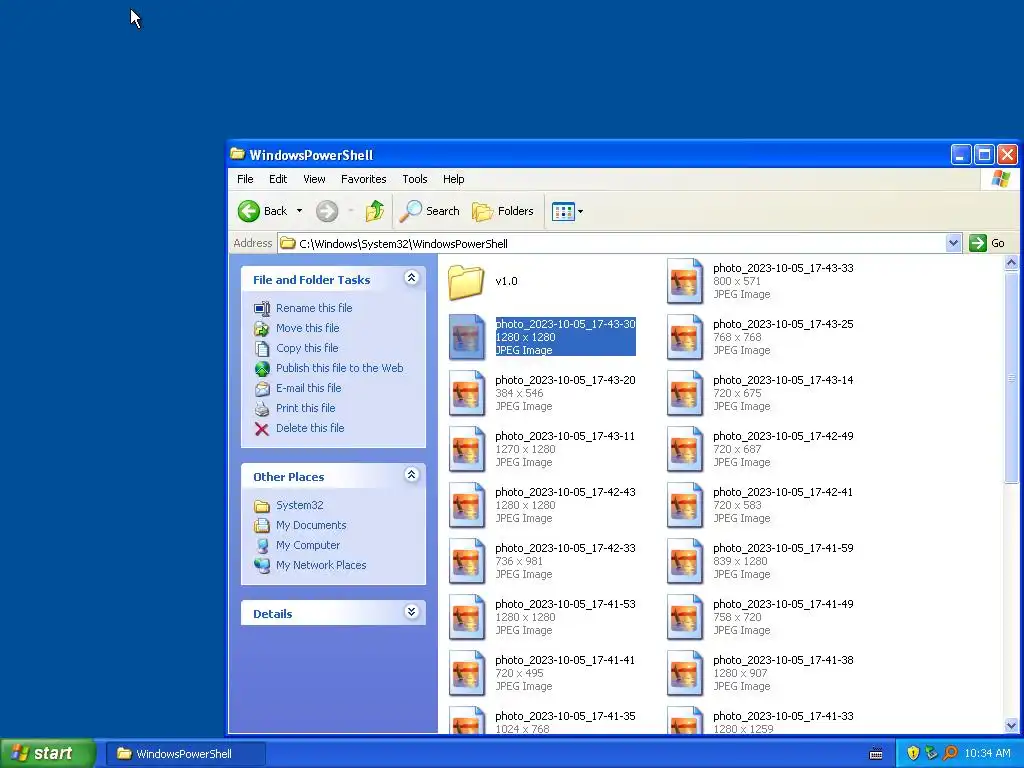The height and width of the screenshot is (768, 1024).
Task: Open the Search pane
Action: click(429, 211)
